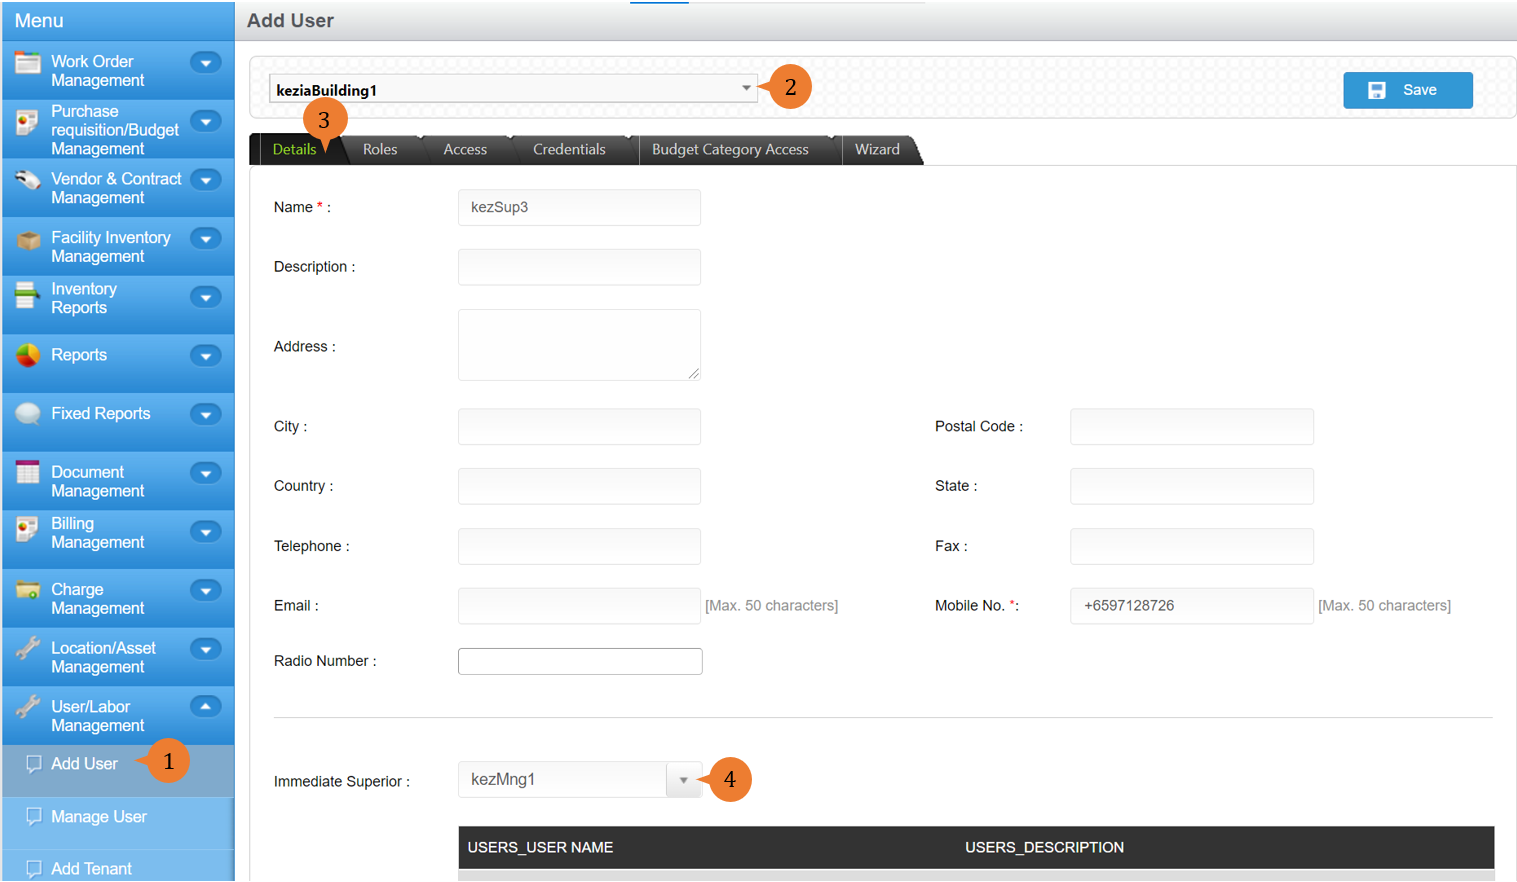Viewport: 1517px width, 882px height.
Task: Expand Location/Asset Management menu arrow
Action: (206, 649)
